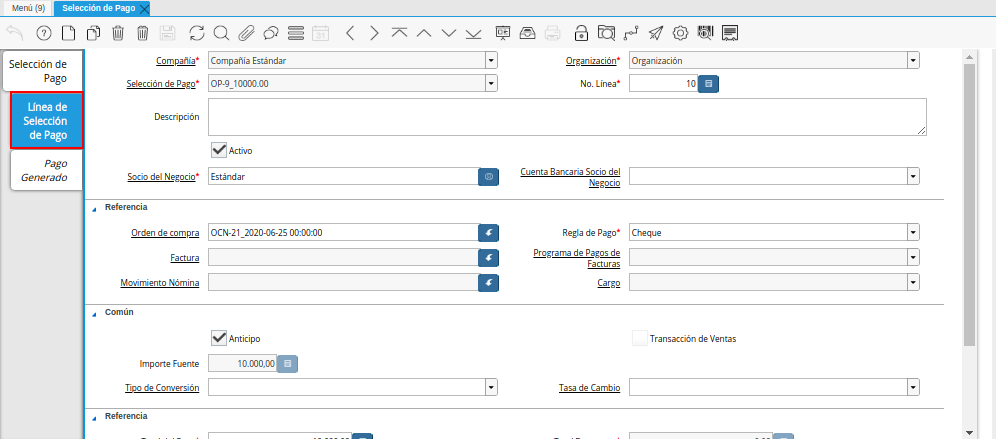Collapse the first Referencia section
Screen dimensions: 996x439
click(x=94, y=208)
